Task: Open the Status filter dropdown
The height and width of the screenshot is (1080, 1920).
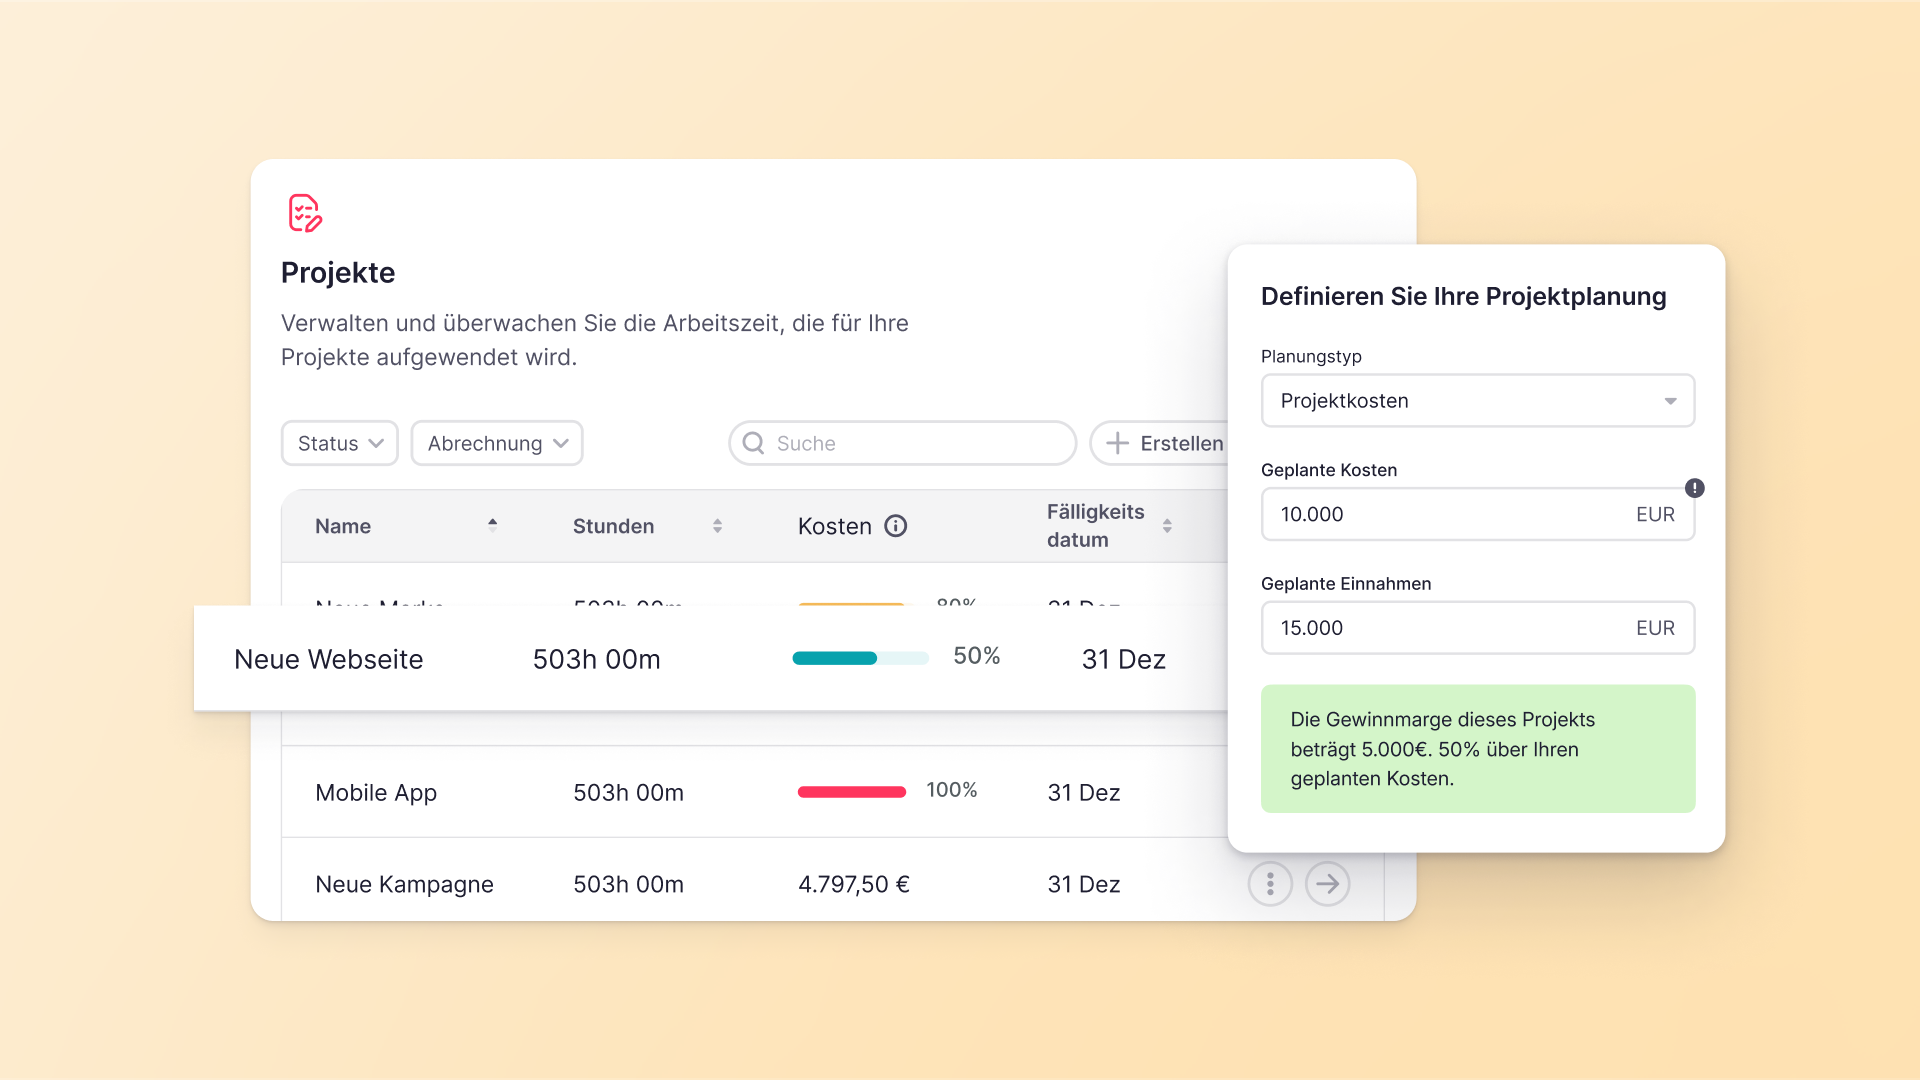Action: tap(340, 443)
